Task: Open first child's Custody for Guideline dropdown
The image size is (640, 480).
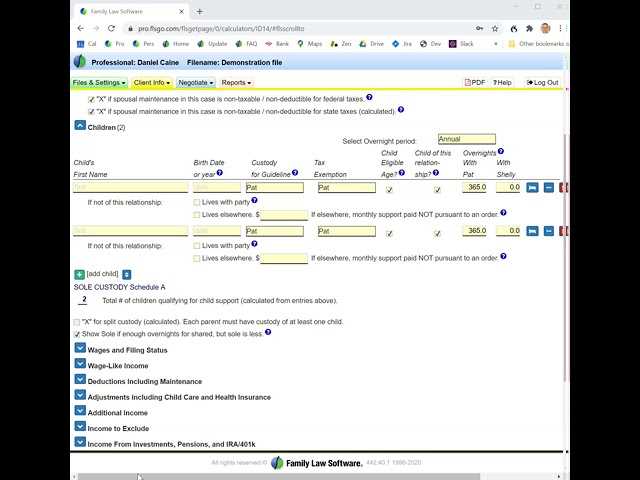Action: [x=275, y=187]
